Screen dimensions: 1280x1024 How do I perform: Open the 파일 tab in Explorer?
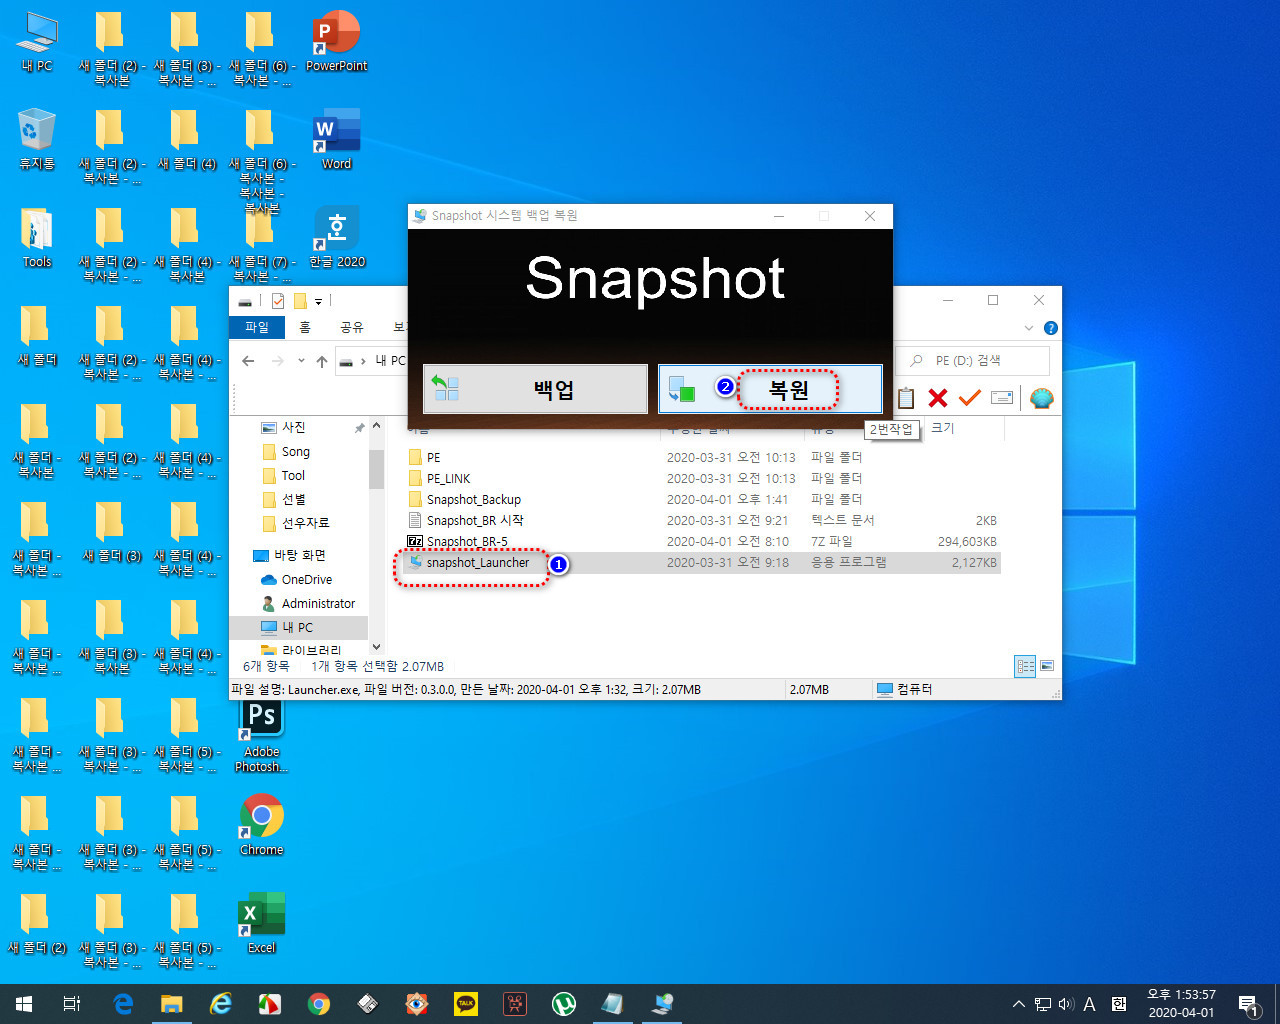257,327
